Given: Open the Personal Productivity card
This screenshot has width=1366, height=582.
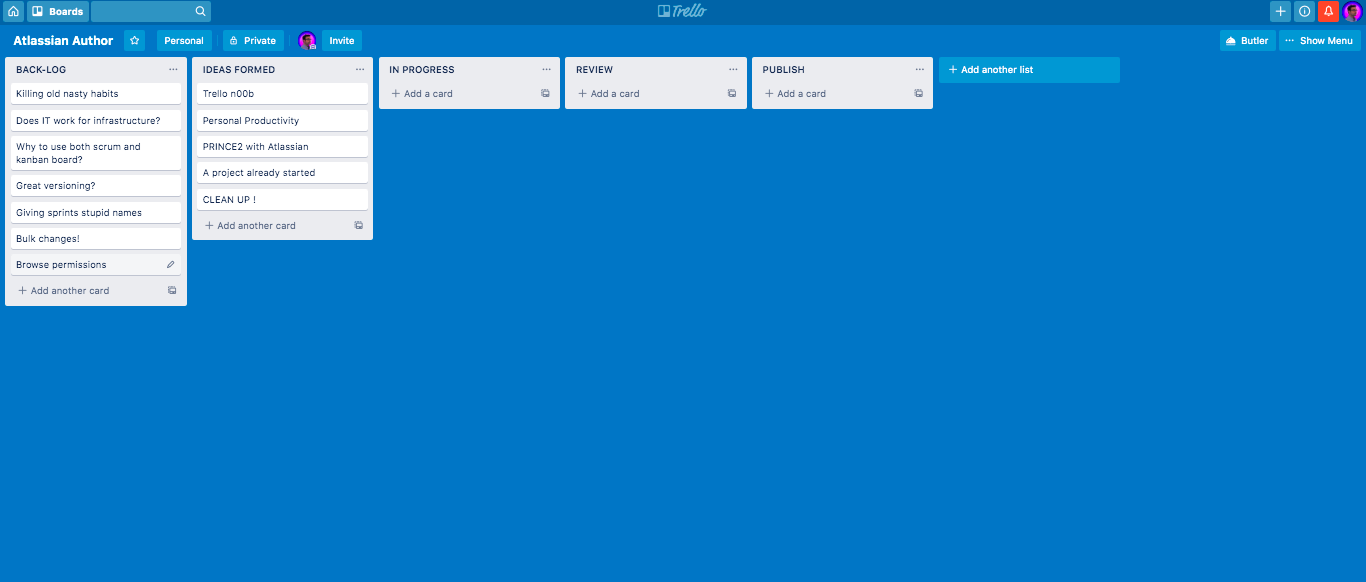Looking at the screenshot, I should point(282,121).
